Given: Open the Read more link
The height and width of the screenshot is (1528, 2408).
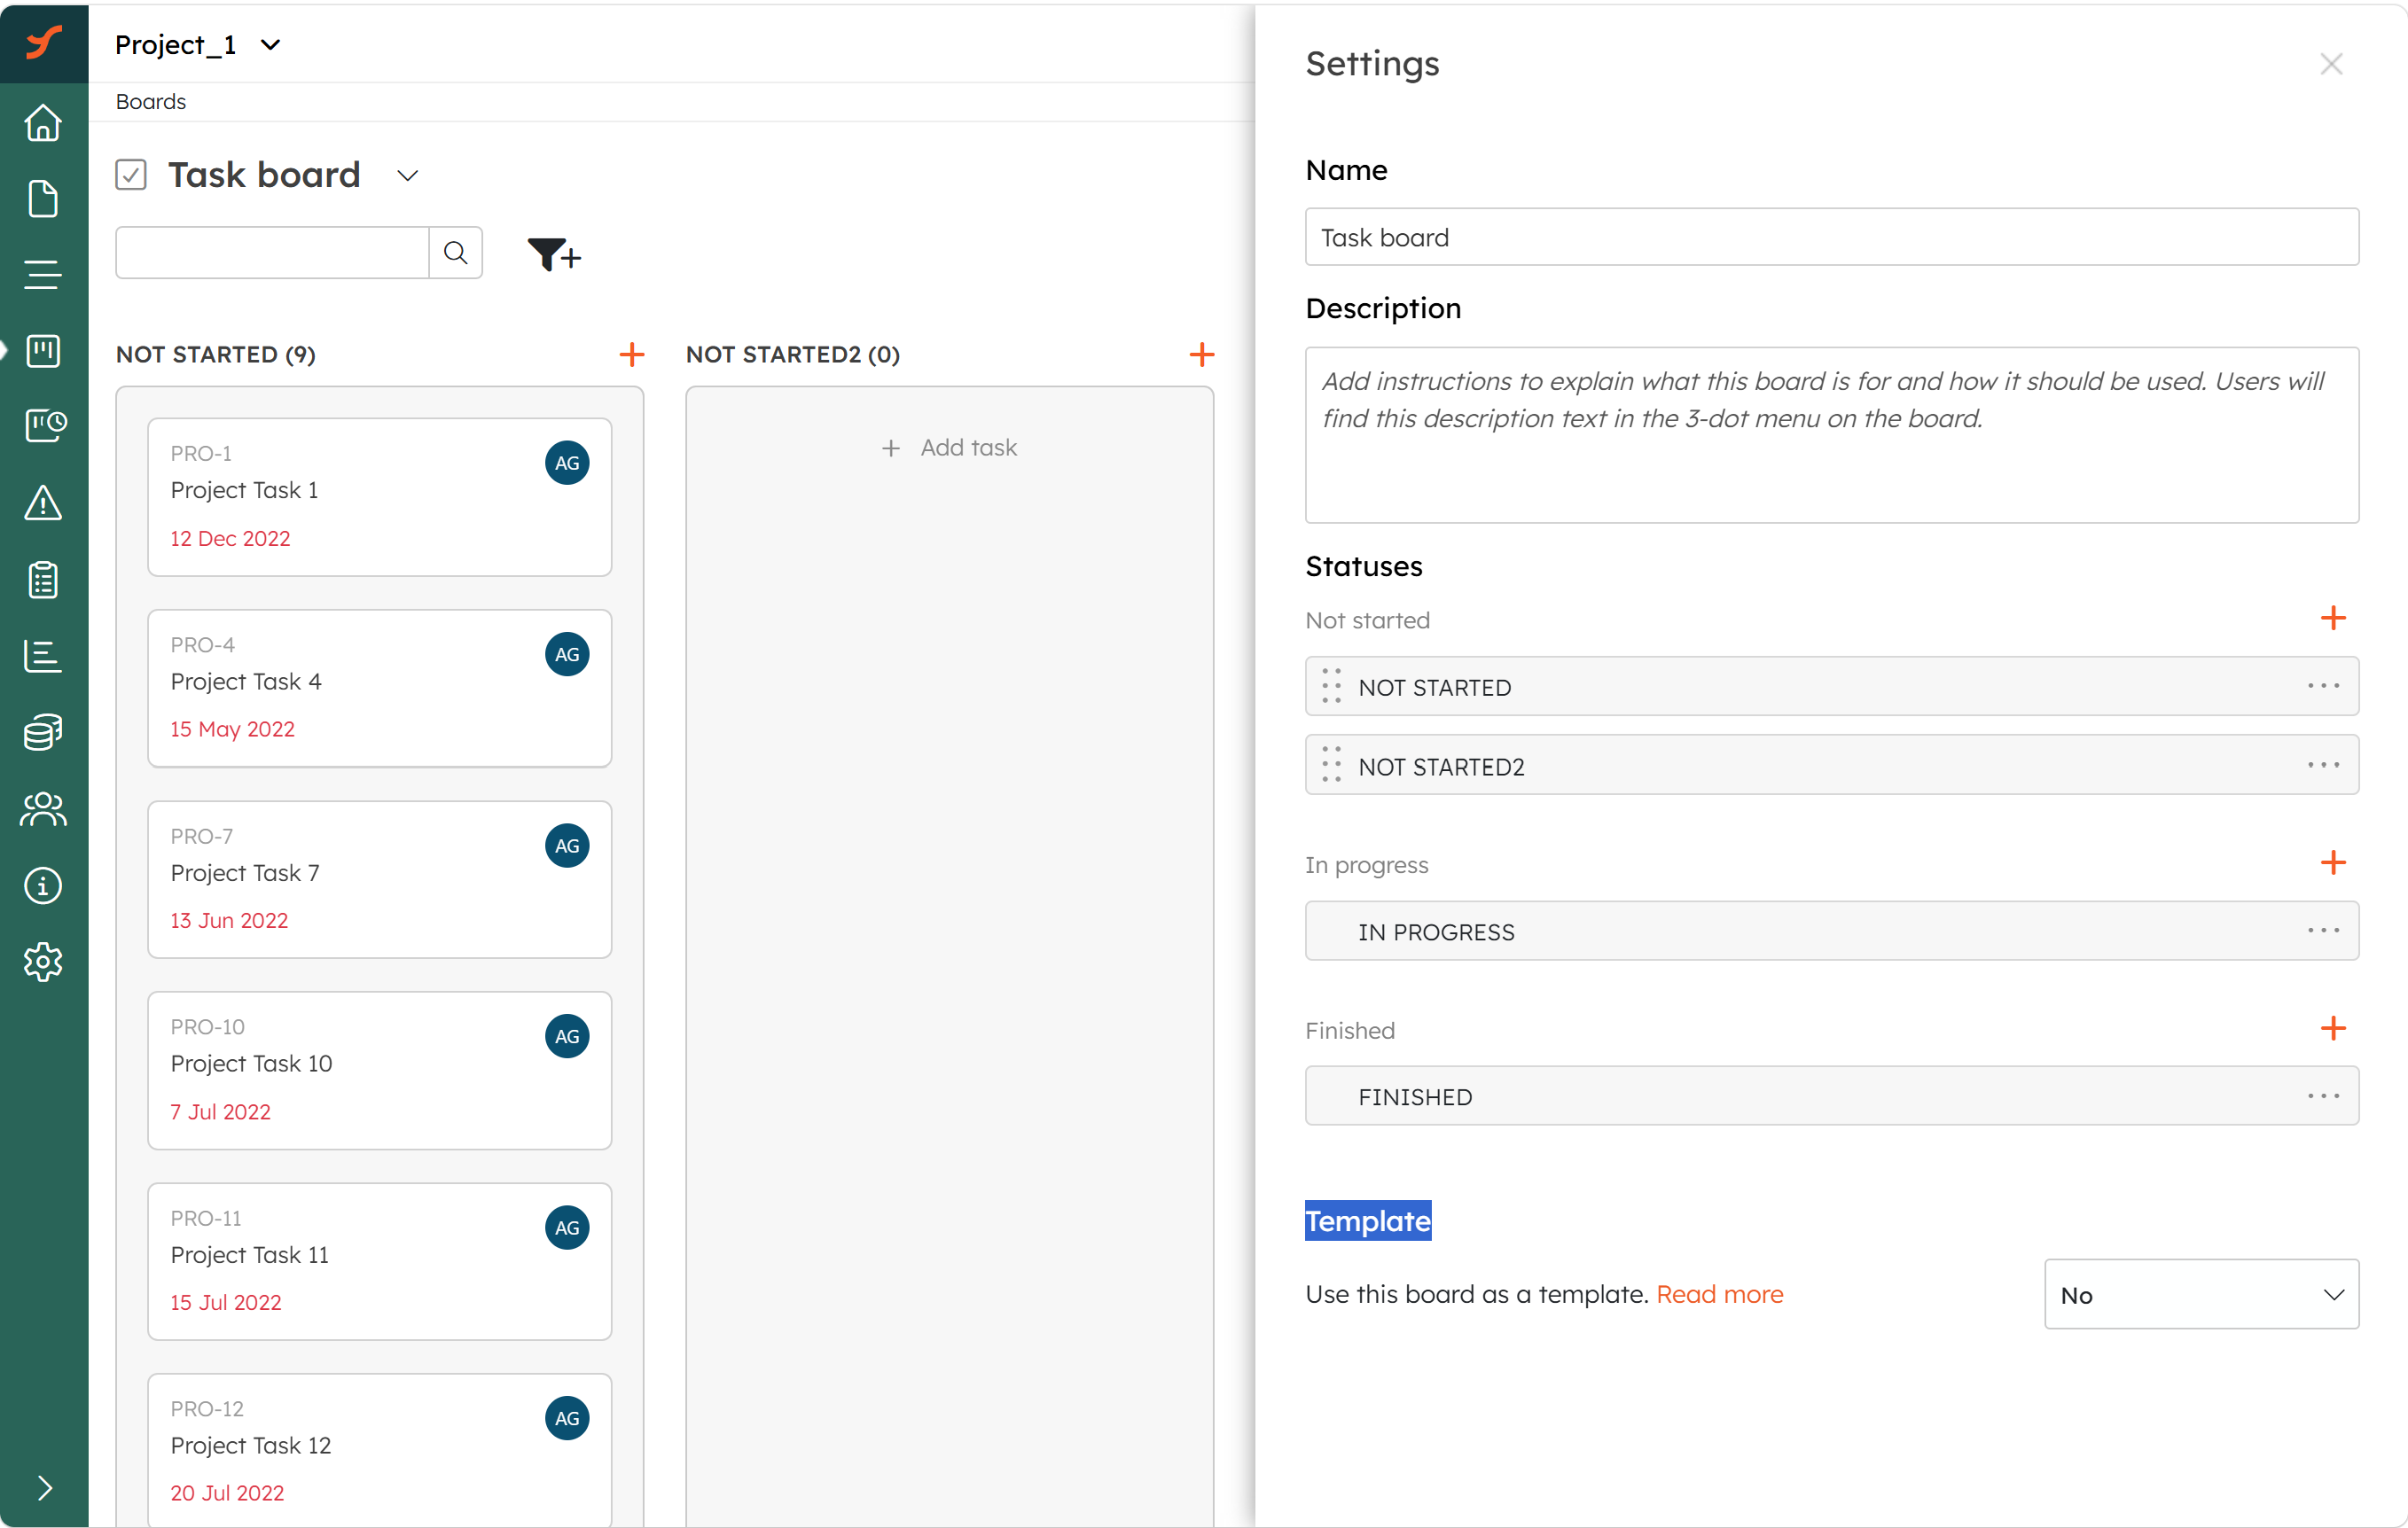Looking at the screenshot, I should [1720, 1295].
